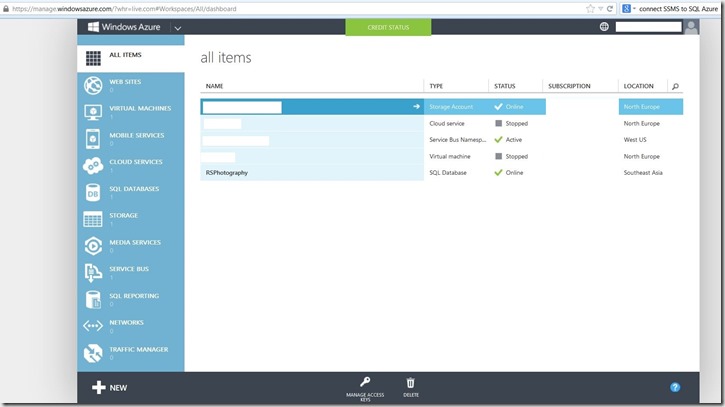Image resolution: width=725 pixels, height=407 pixels.
Task: Open the RSPhotography SQL database
Action: [227, 172]
